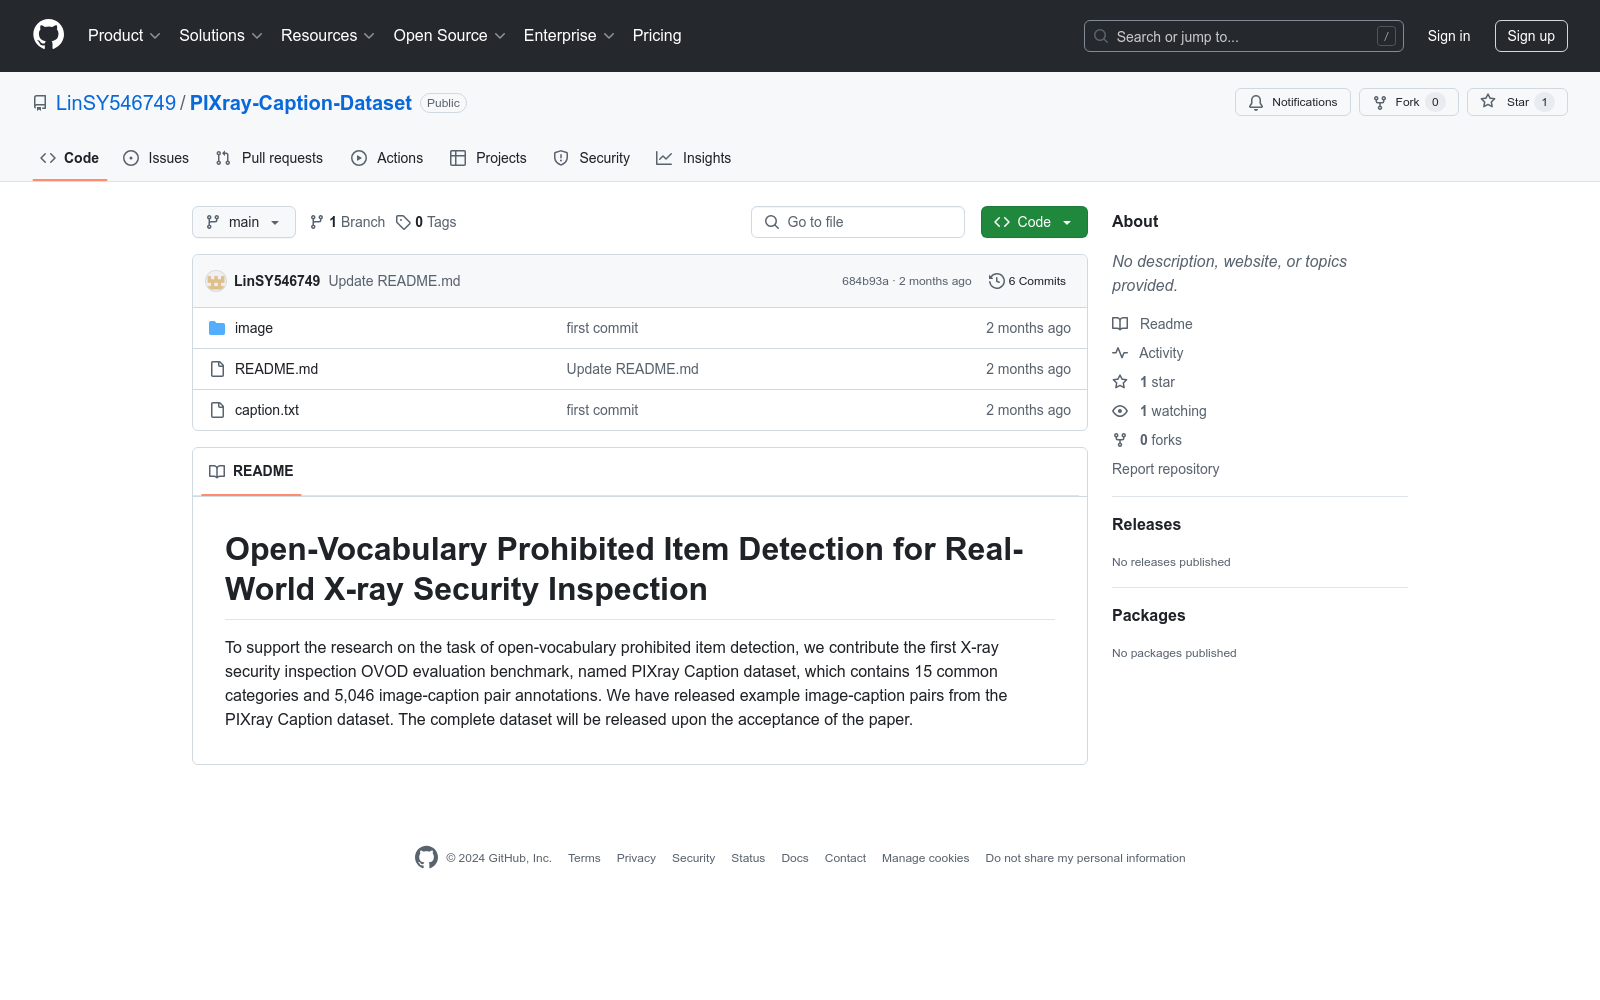Click the footer GitHub logo icon
This screenshot has width=1600, height=1000.
tap(426, 857)
